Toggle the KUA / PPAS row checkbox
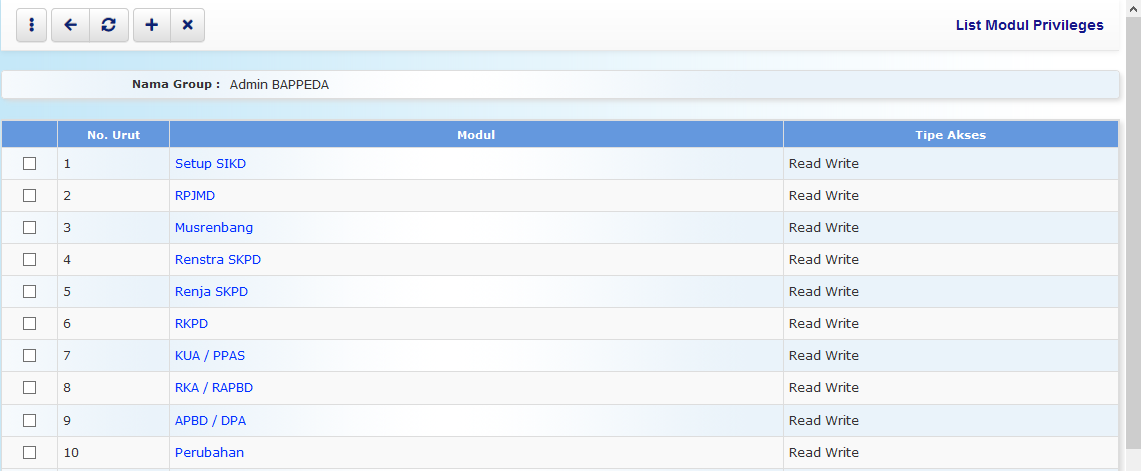The height and width of the screenshot is (471, 1141). [29, 356]
